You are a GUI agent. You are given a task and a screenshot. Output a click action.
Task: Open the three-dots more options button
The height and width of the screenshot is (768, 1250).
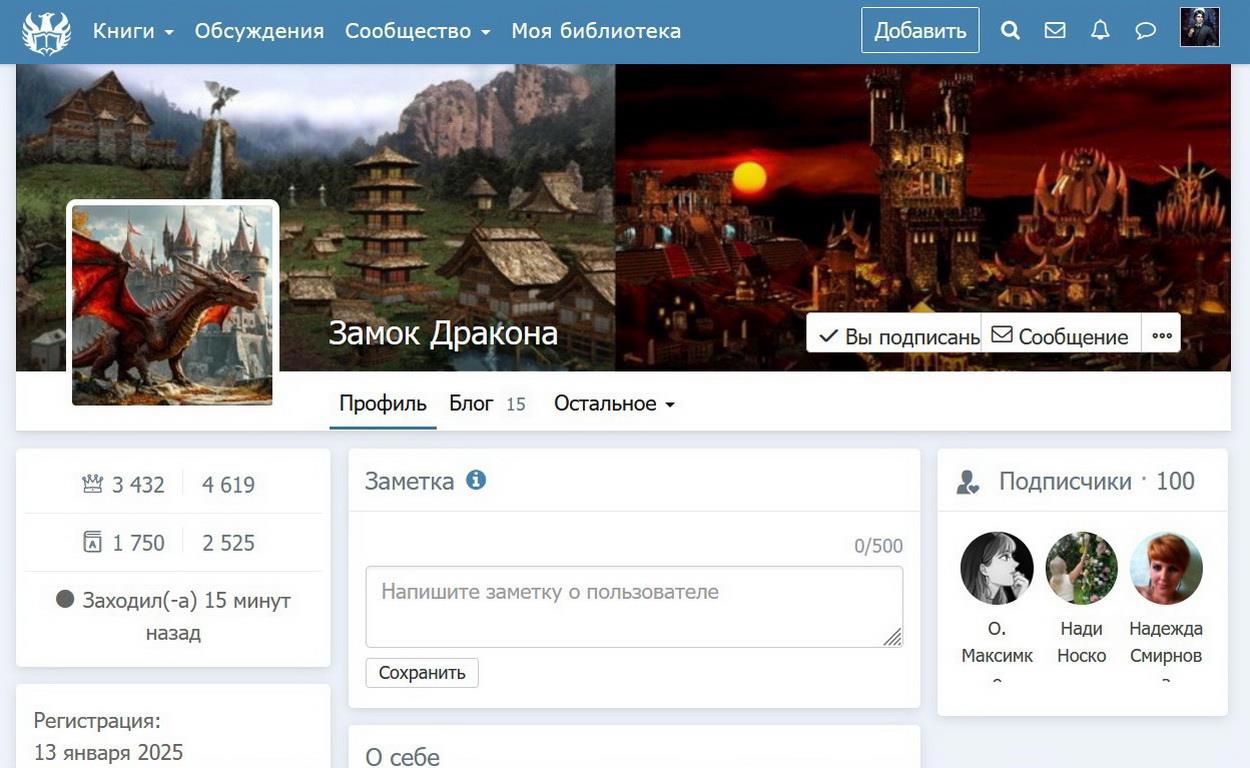pyautogui.click(x=1161, y=335)
